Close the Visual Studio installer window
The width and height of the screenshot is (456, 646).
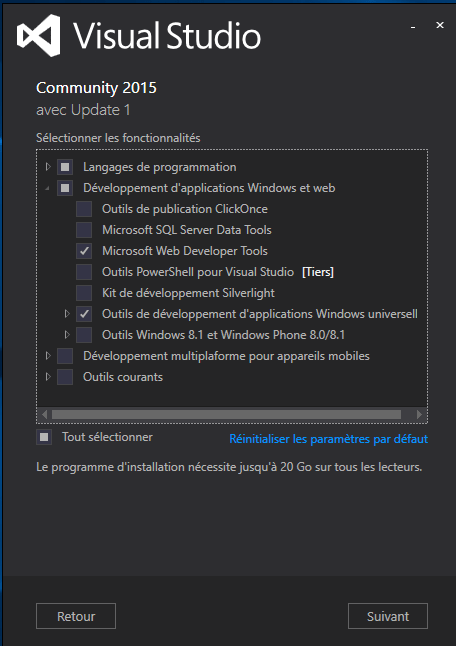click(x=440, y=25)
